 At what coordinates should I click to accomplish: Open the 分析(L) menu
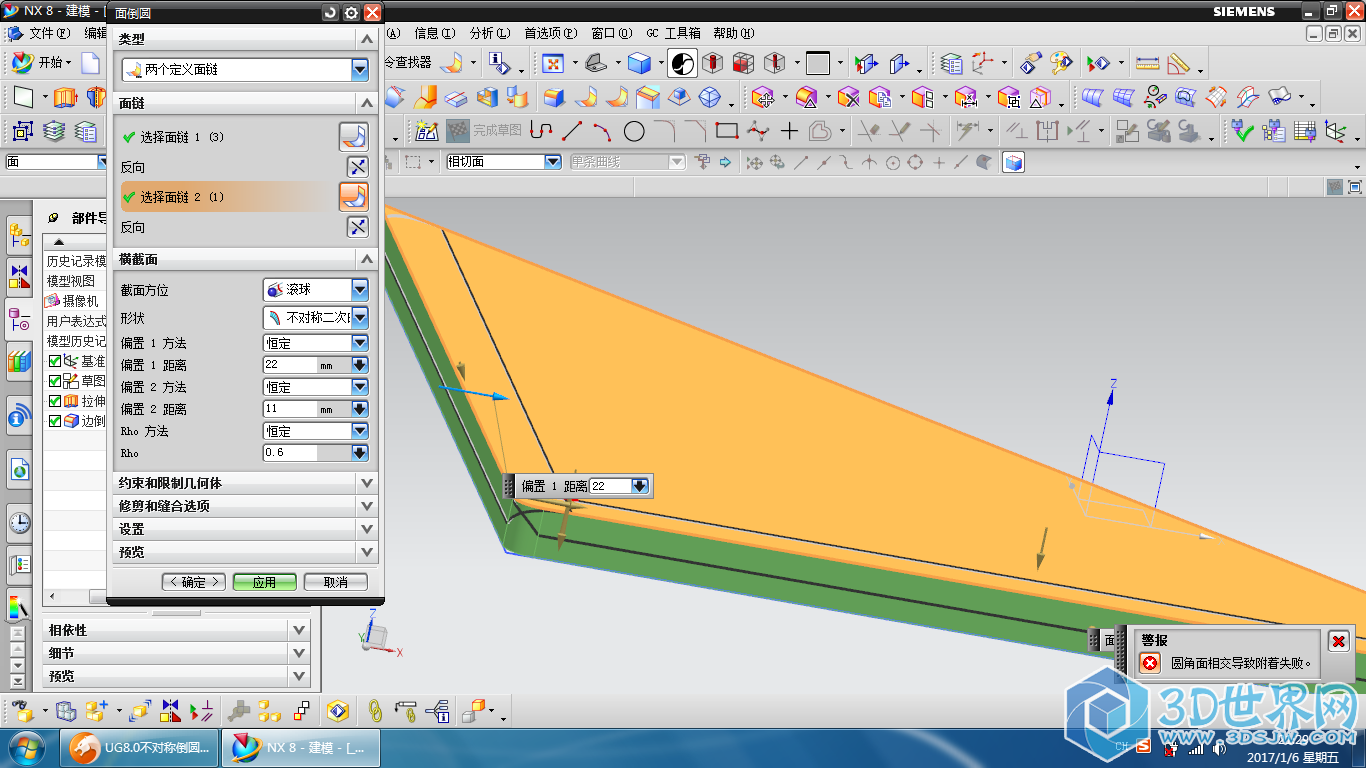coord(490,33)
